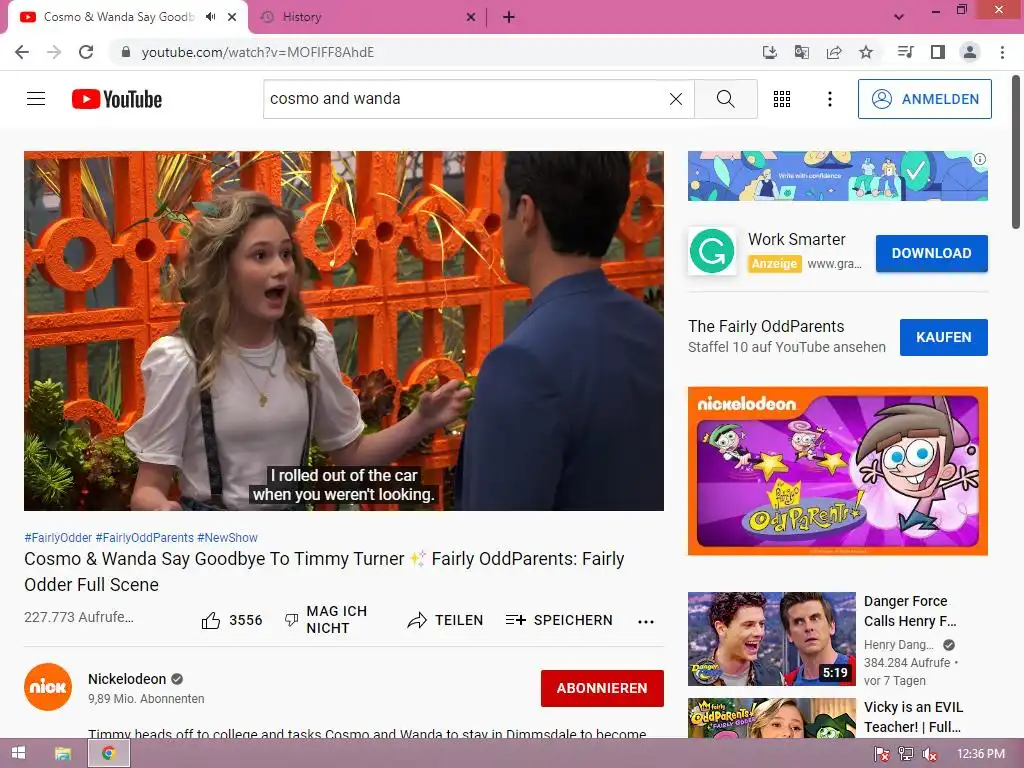The height and width of the screenshot is (768, 1024).
Task: Open a new tab with plus button
Action: [x=509, y=17]
